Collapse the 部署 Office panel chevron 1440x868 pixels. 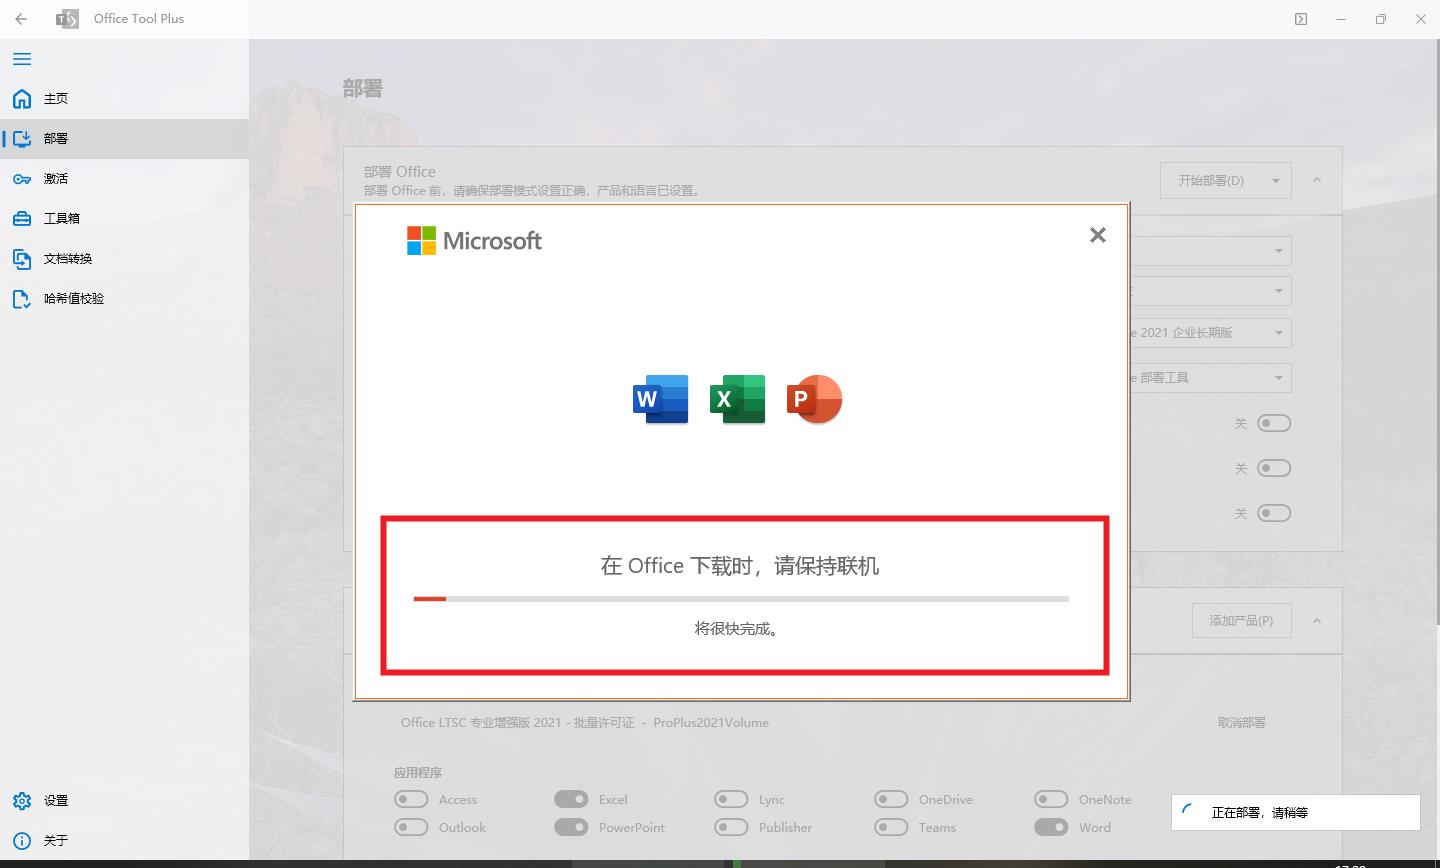(1318, 180)
